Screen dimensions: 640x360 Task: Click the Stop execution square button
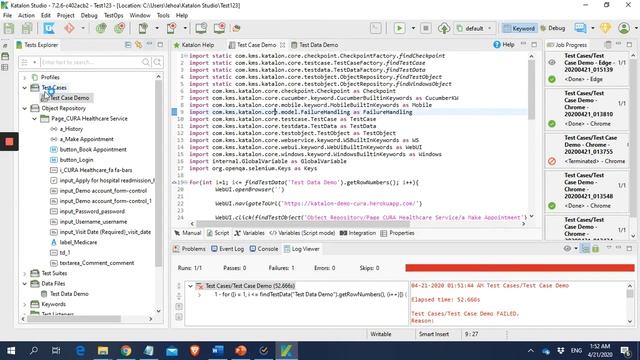pos(425,28)
